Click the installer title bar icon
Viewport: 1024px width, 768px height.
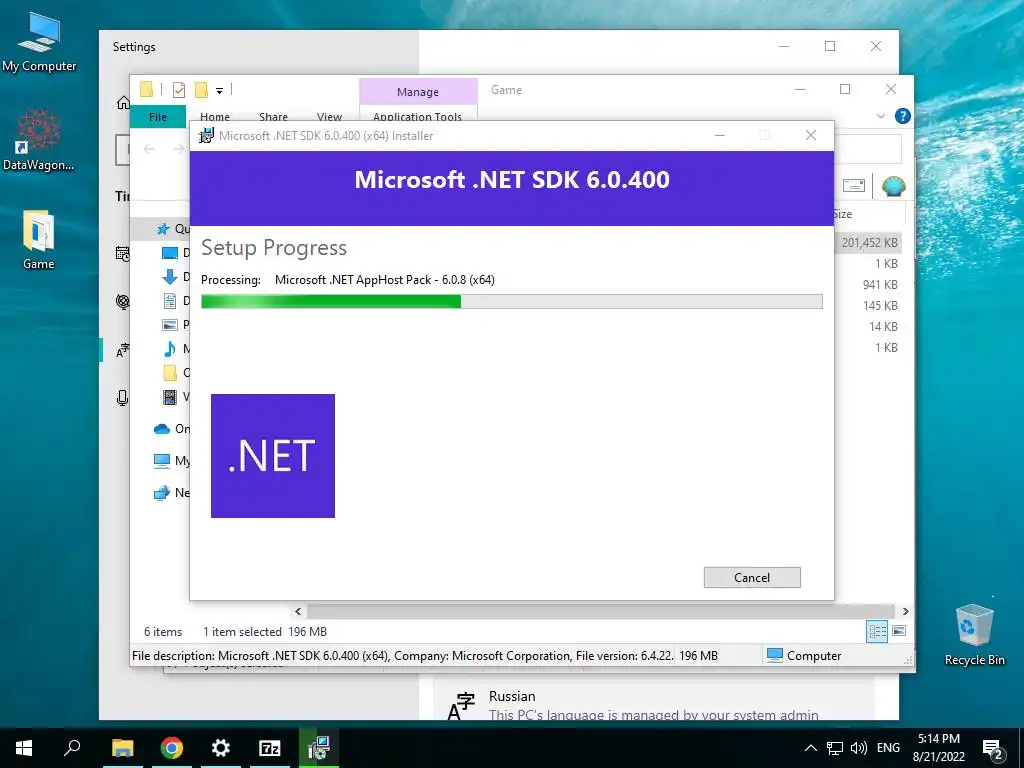point(206,136)
